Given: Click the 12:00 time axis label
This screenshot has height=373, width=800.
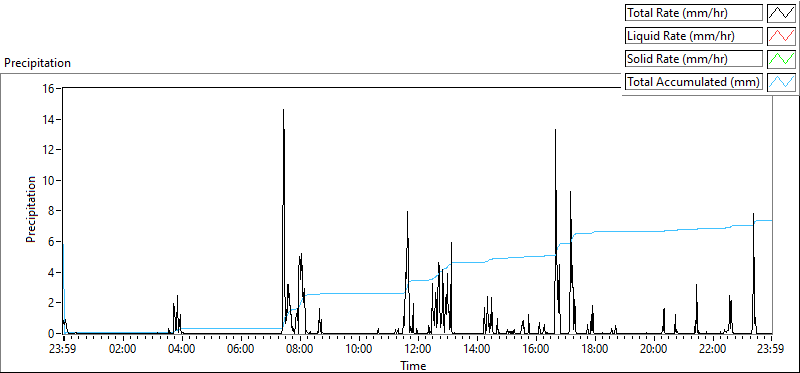Looking at the screenshot, I should [x=418, y=350].
